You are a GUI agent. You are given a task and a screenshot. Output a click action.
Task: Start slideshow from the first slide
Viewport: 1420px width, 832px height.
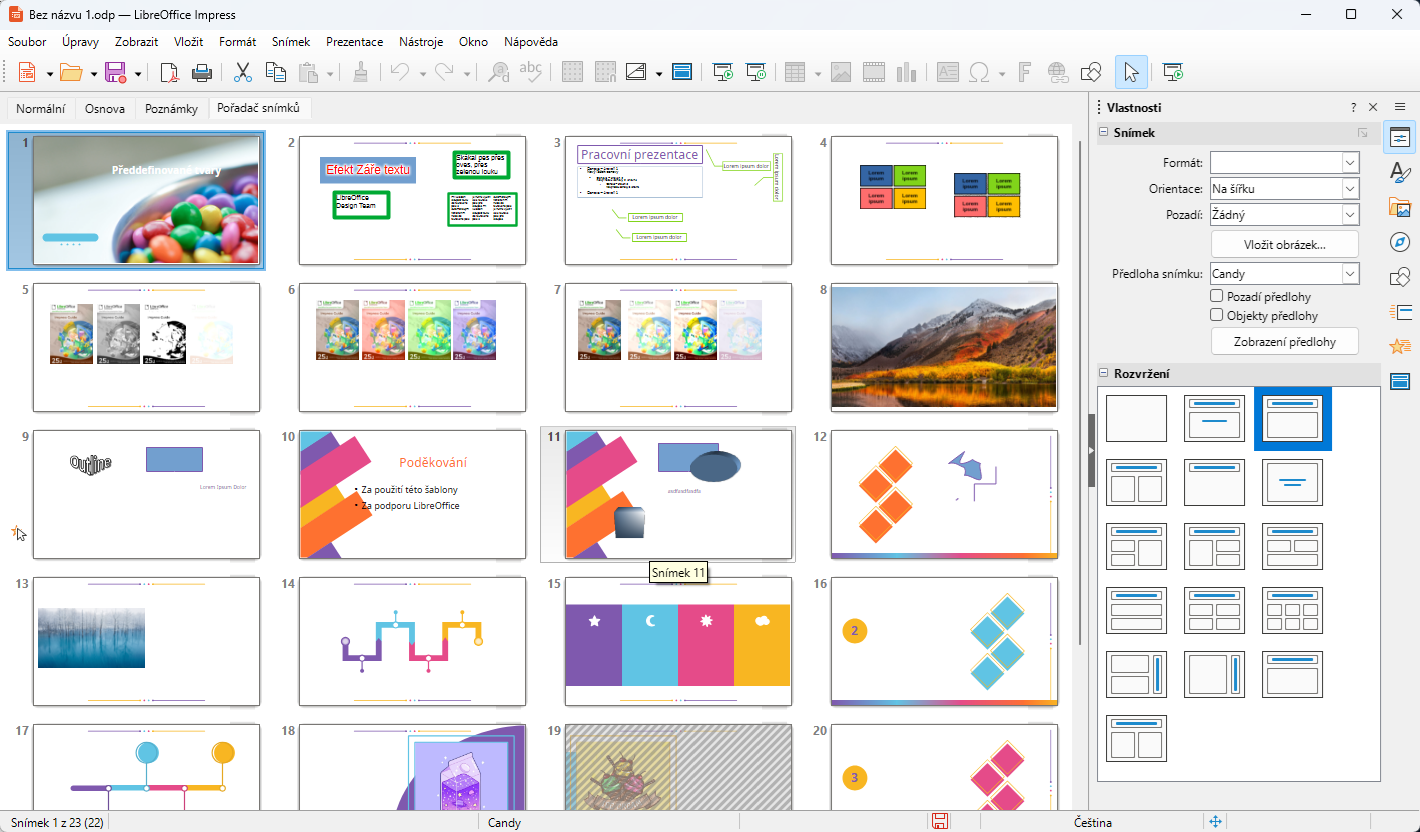click(x=723, y=72)
